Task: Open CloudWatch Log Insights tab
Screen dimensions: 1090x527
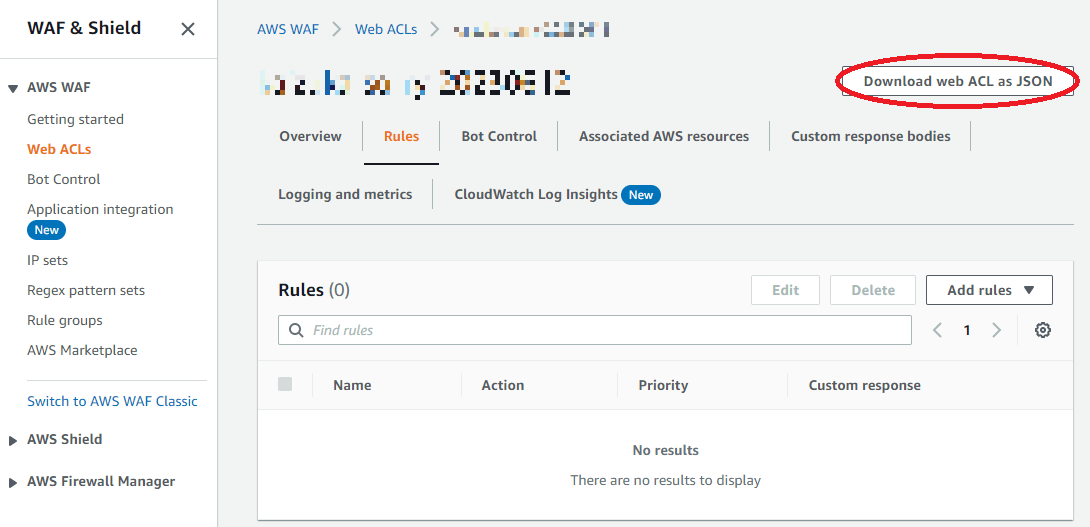Action: (x=536, y=194)
